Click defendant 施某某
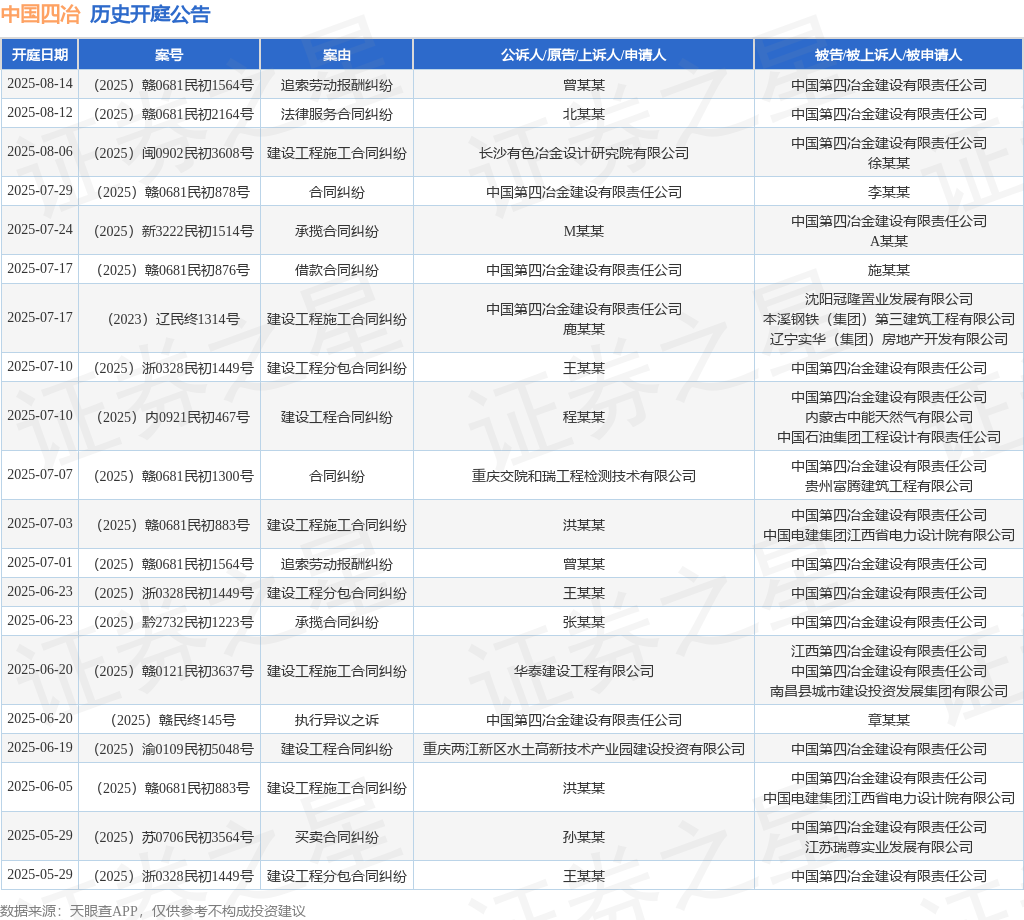The width and height of the screenshot is (1024, 920). point(889,270)
